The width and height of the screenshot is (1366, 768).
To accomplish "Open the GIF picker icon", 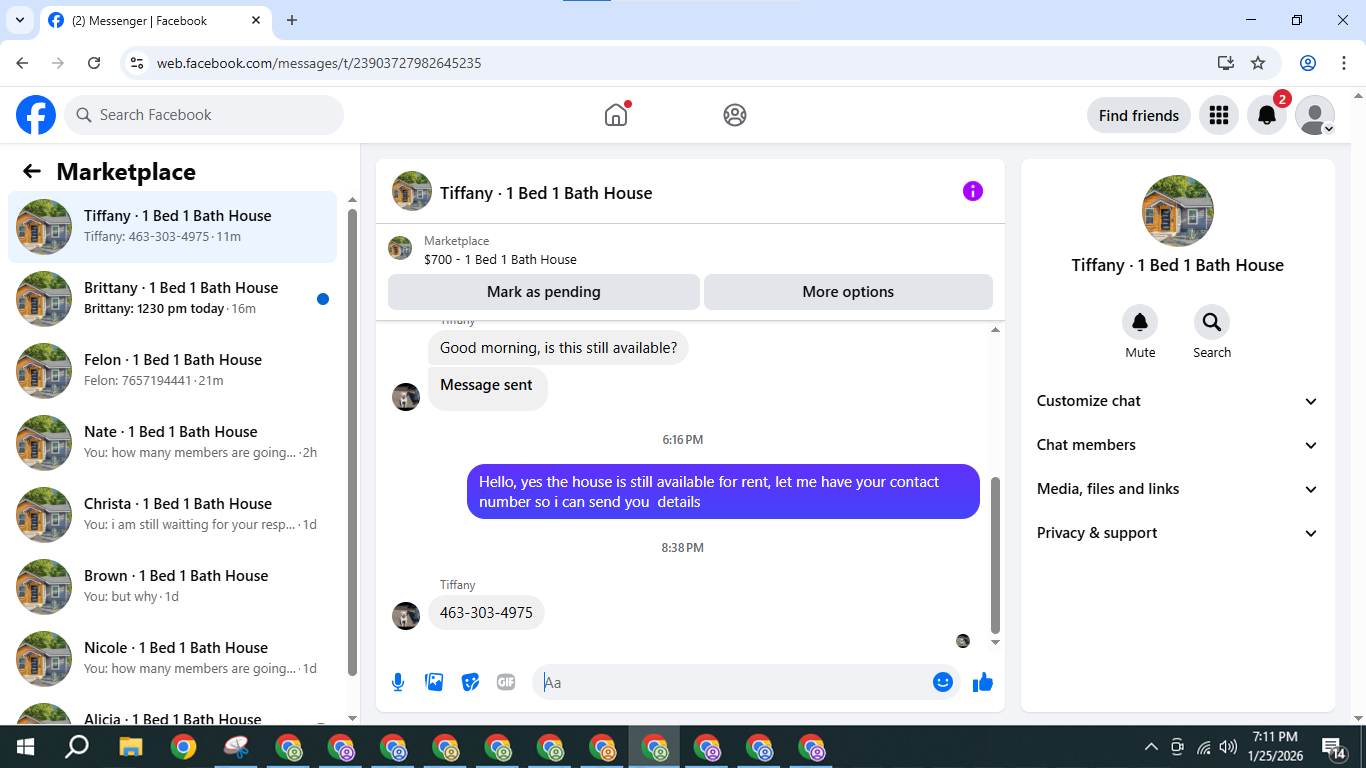I will [506, 682].
